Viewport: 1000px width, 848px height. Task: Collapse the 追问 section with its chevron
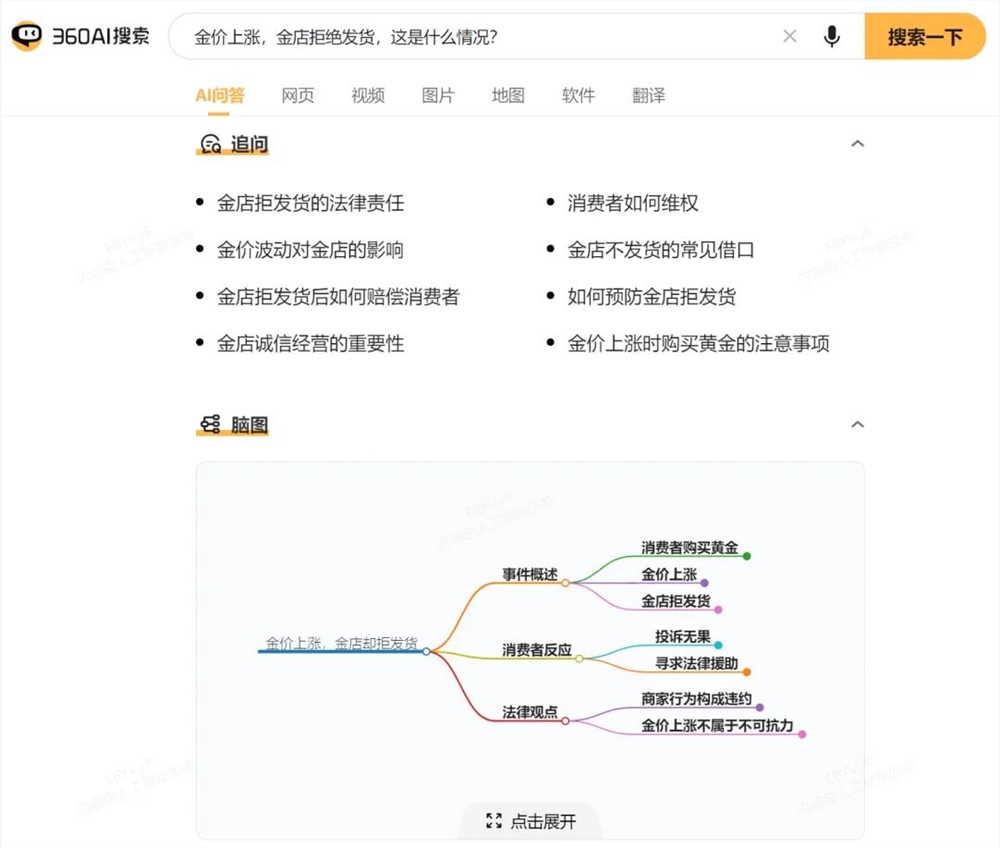tap(858, 144)
